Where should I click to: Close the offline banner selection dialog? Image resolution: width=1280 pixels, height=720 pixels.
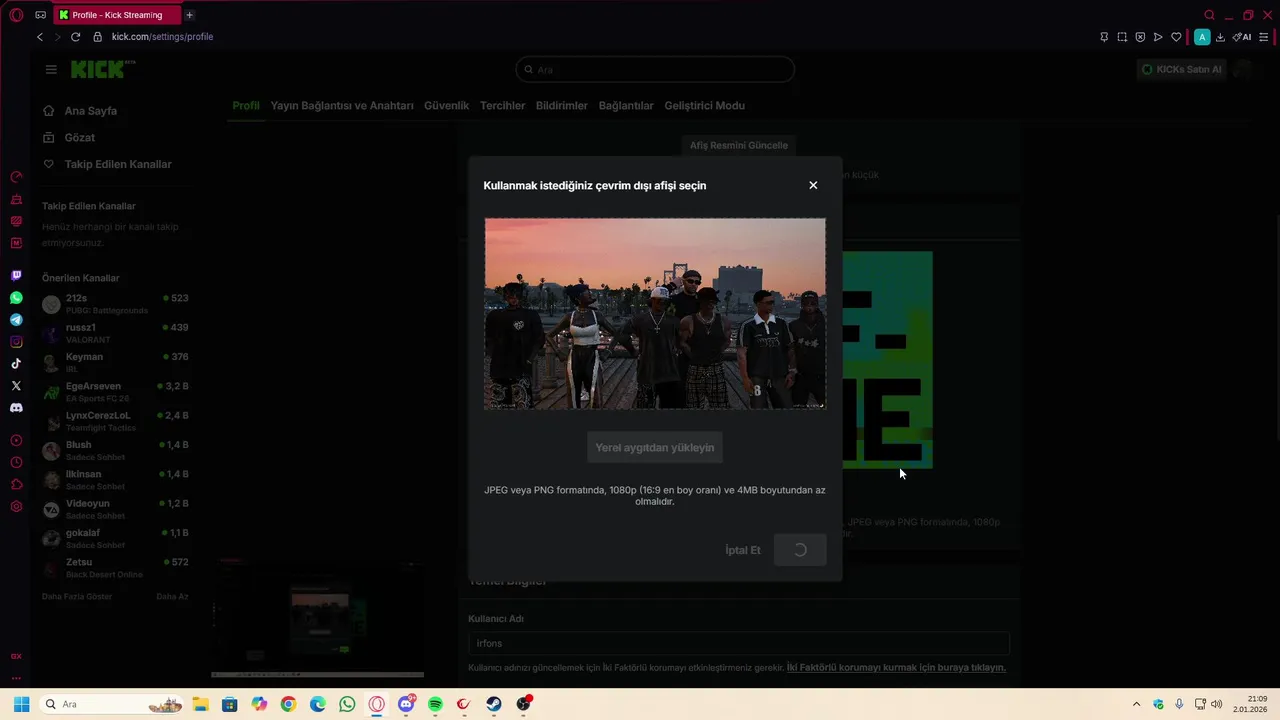tap(813, 185)
